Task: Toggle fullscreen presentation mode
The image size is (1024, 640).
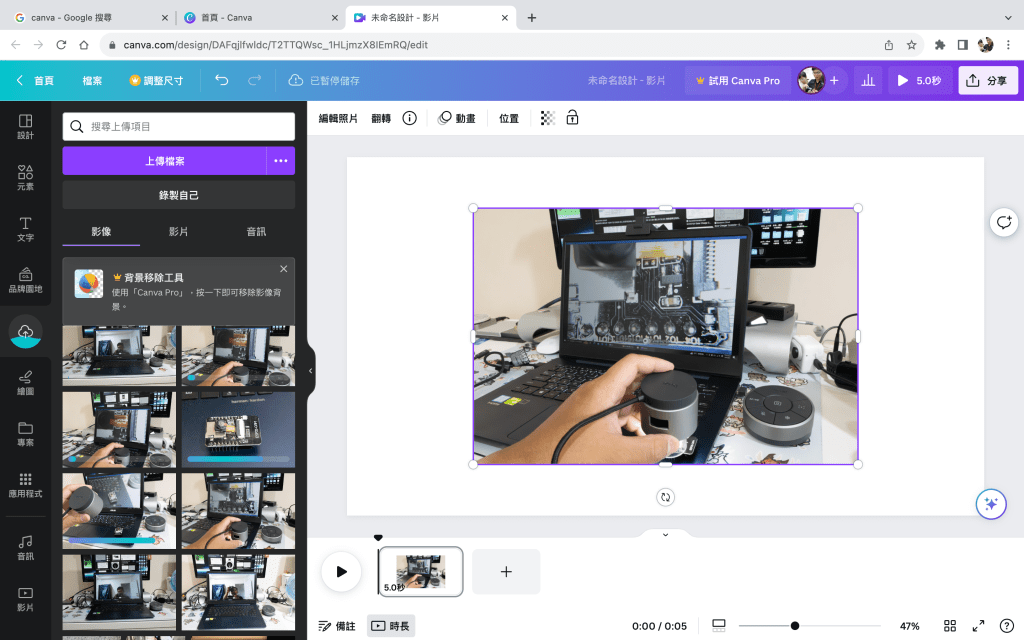Action: tap(978, 626)
